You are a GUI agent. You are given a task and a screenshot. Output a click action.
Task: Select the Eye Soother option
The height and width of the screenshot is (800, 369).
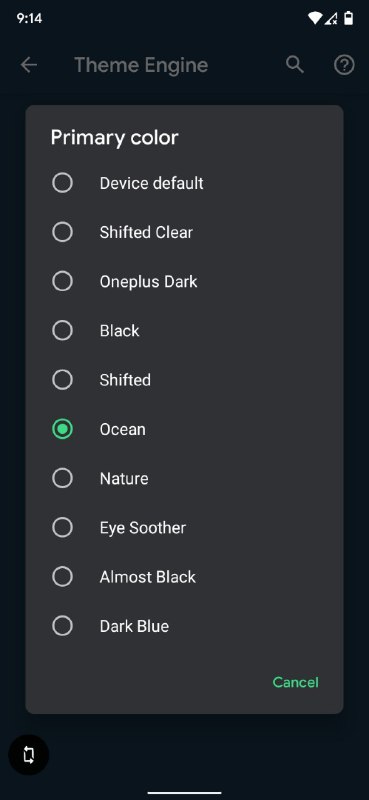(184, 528)
